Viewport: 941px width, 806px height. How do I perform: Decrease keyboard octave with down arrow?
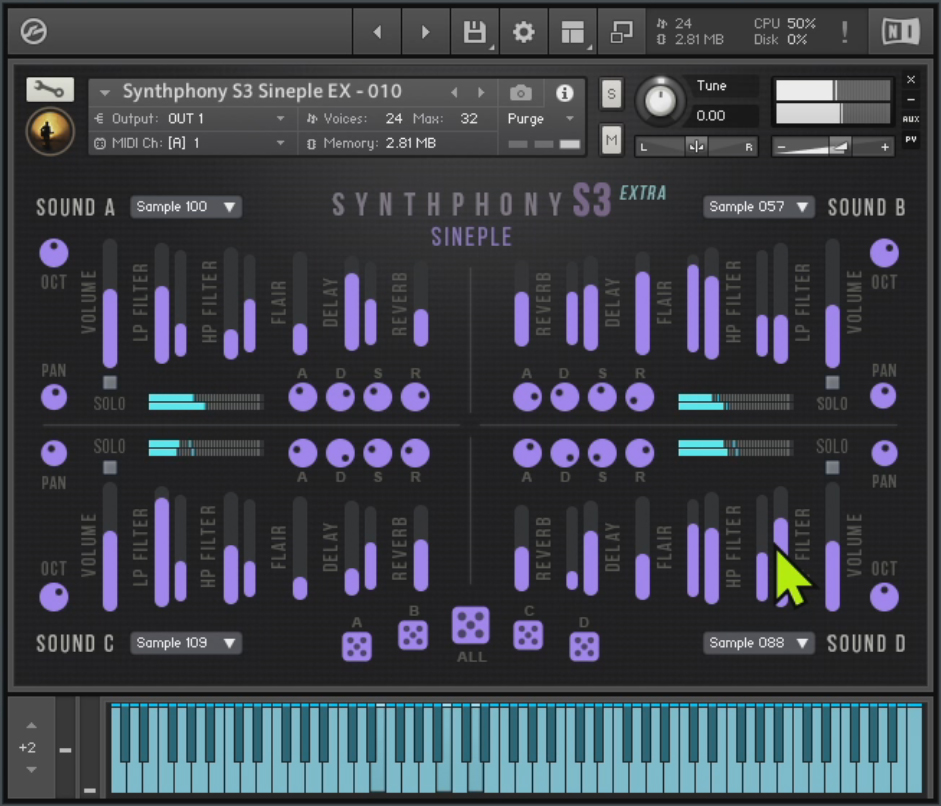click(x=32, y=770)
